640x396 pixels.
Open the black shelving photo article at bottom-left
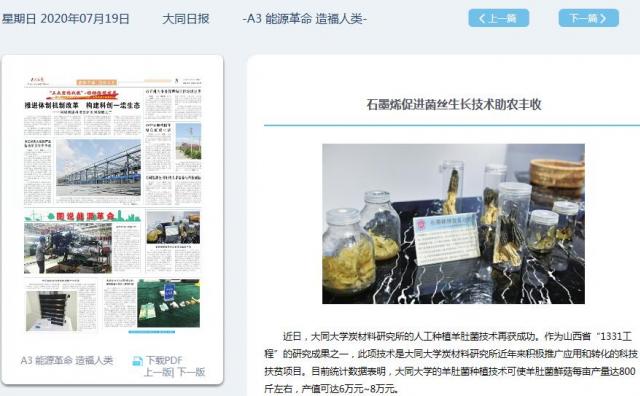[x=51, y=310]
